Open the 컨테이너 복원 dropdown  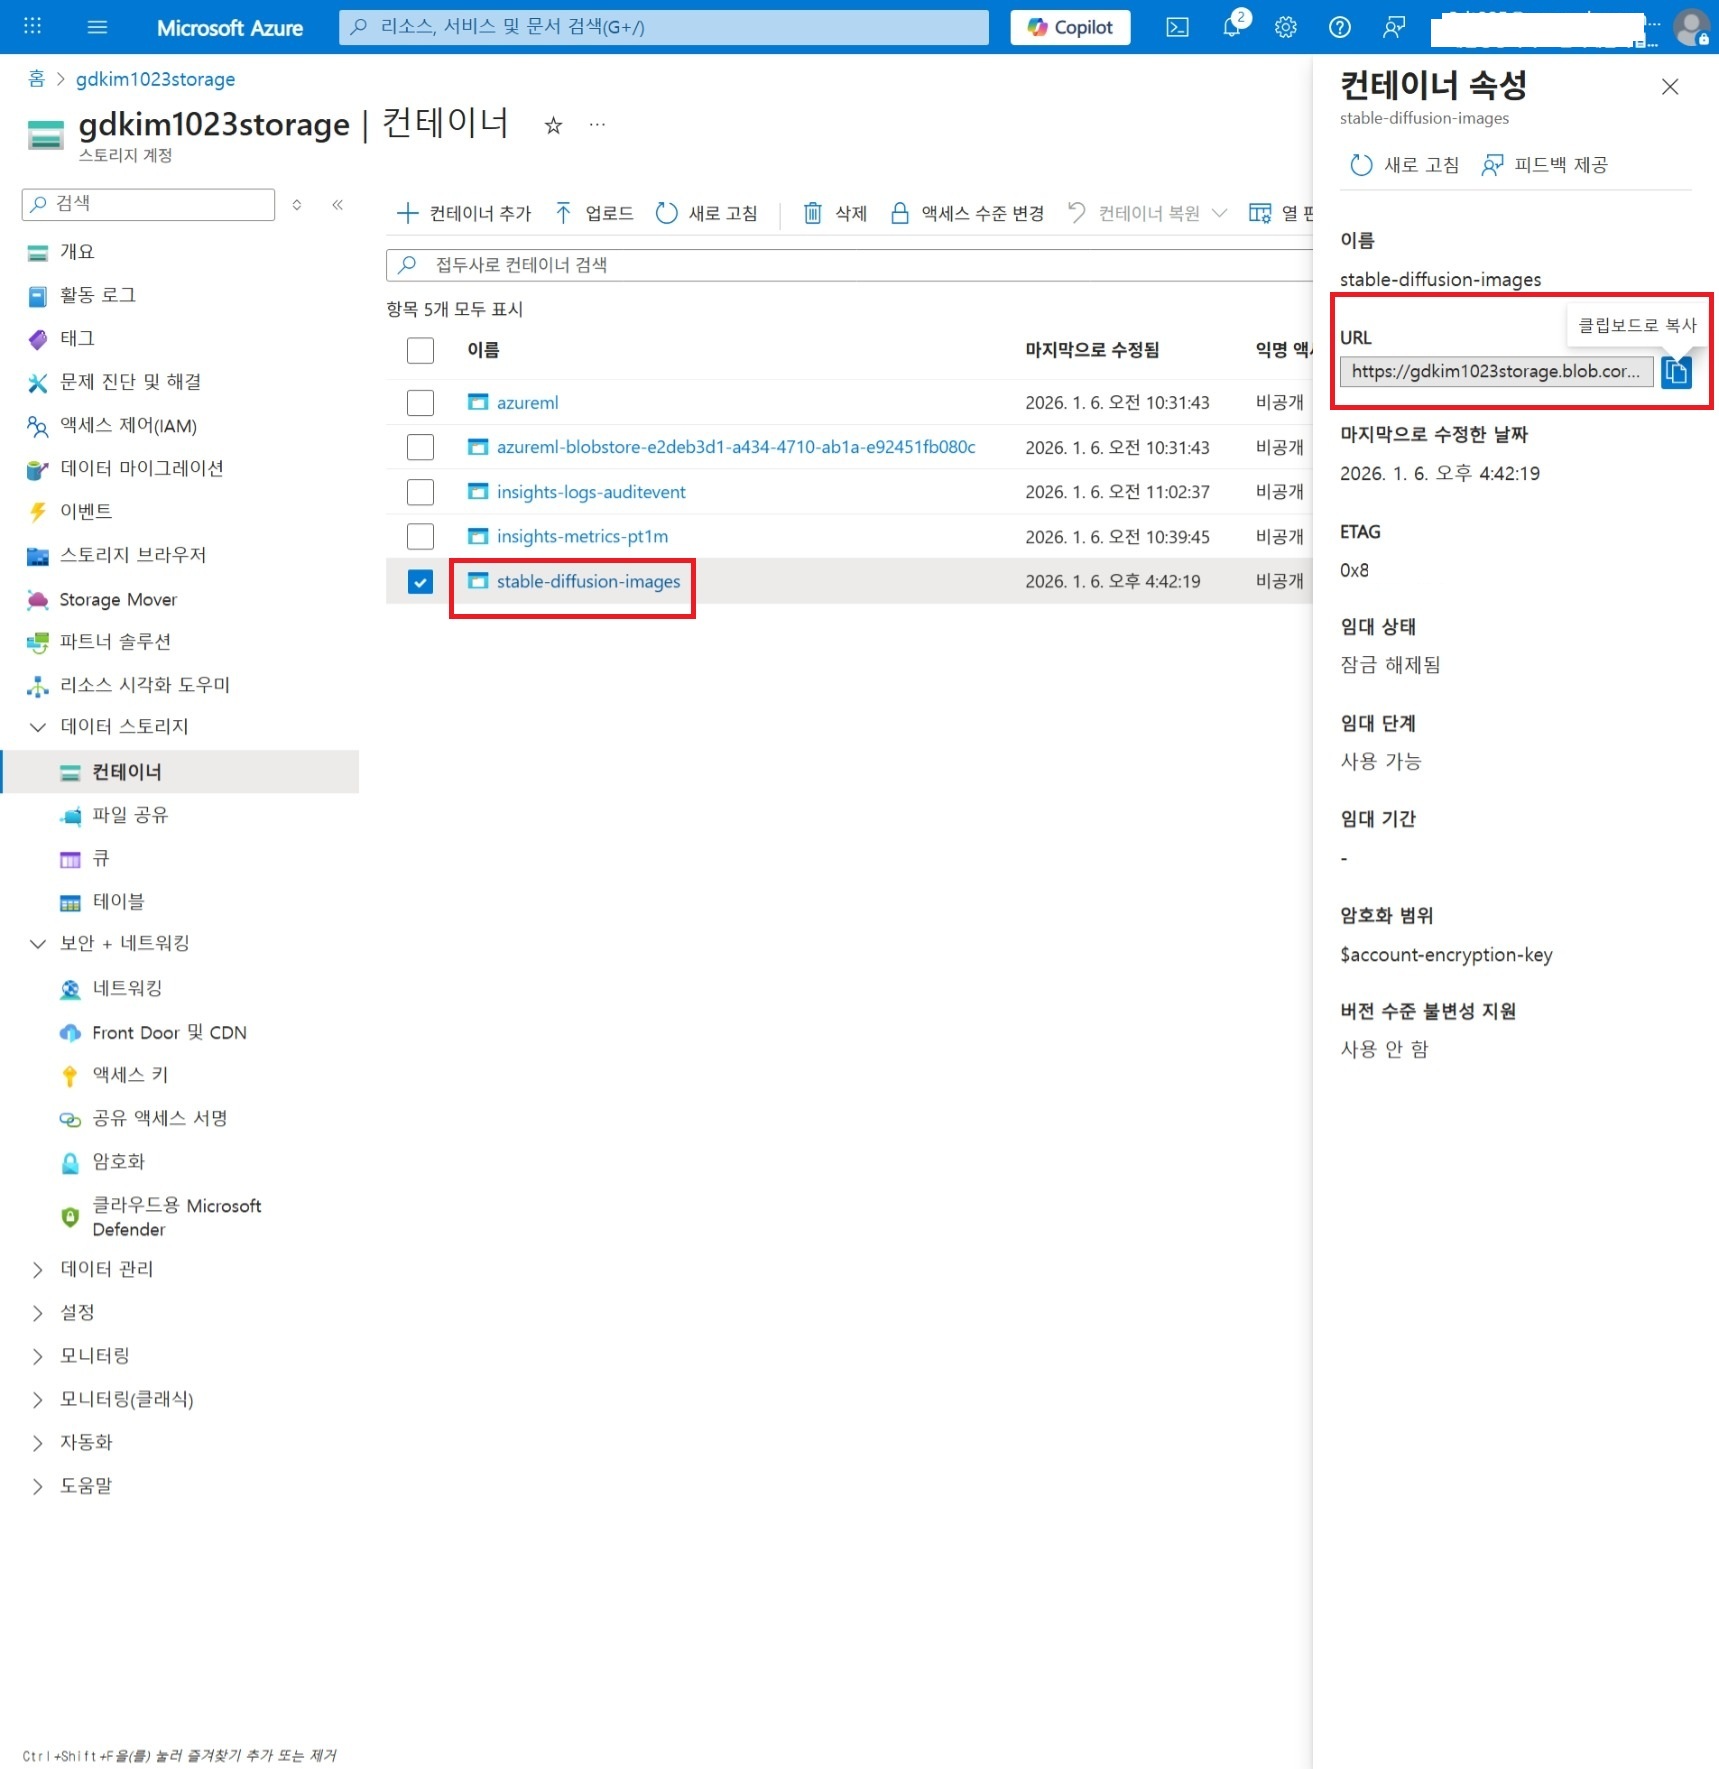point(1147,213)
